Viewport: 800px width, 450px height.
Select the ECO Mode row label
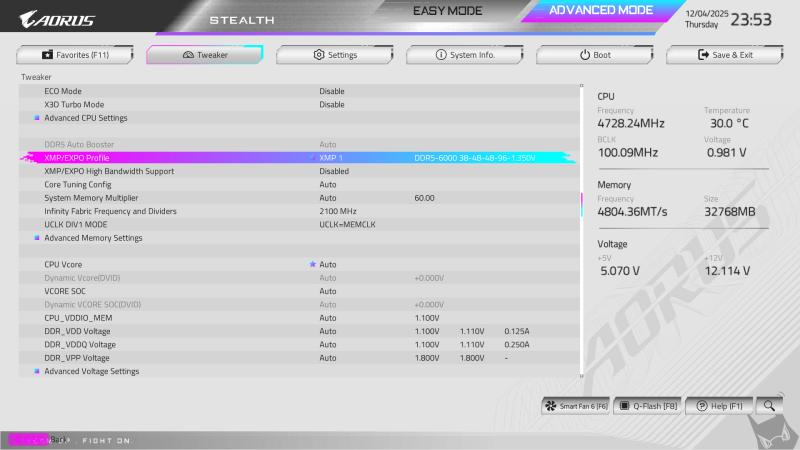tap(63, 91)
